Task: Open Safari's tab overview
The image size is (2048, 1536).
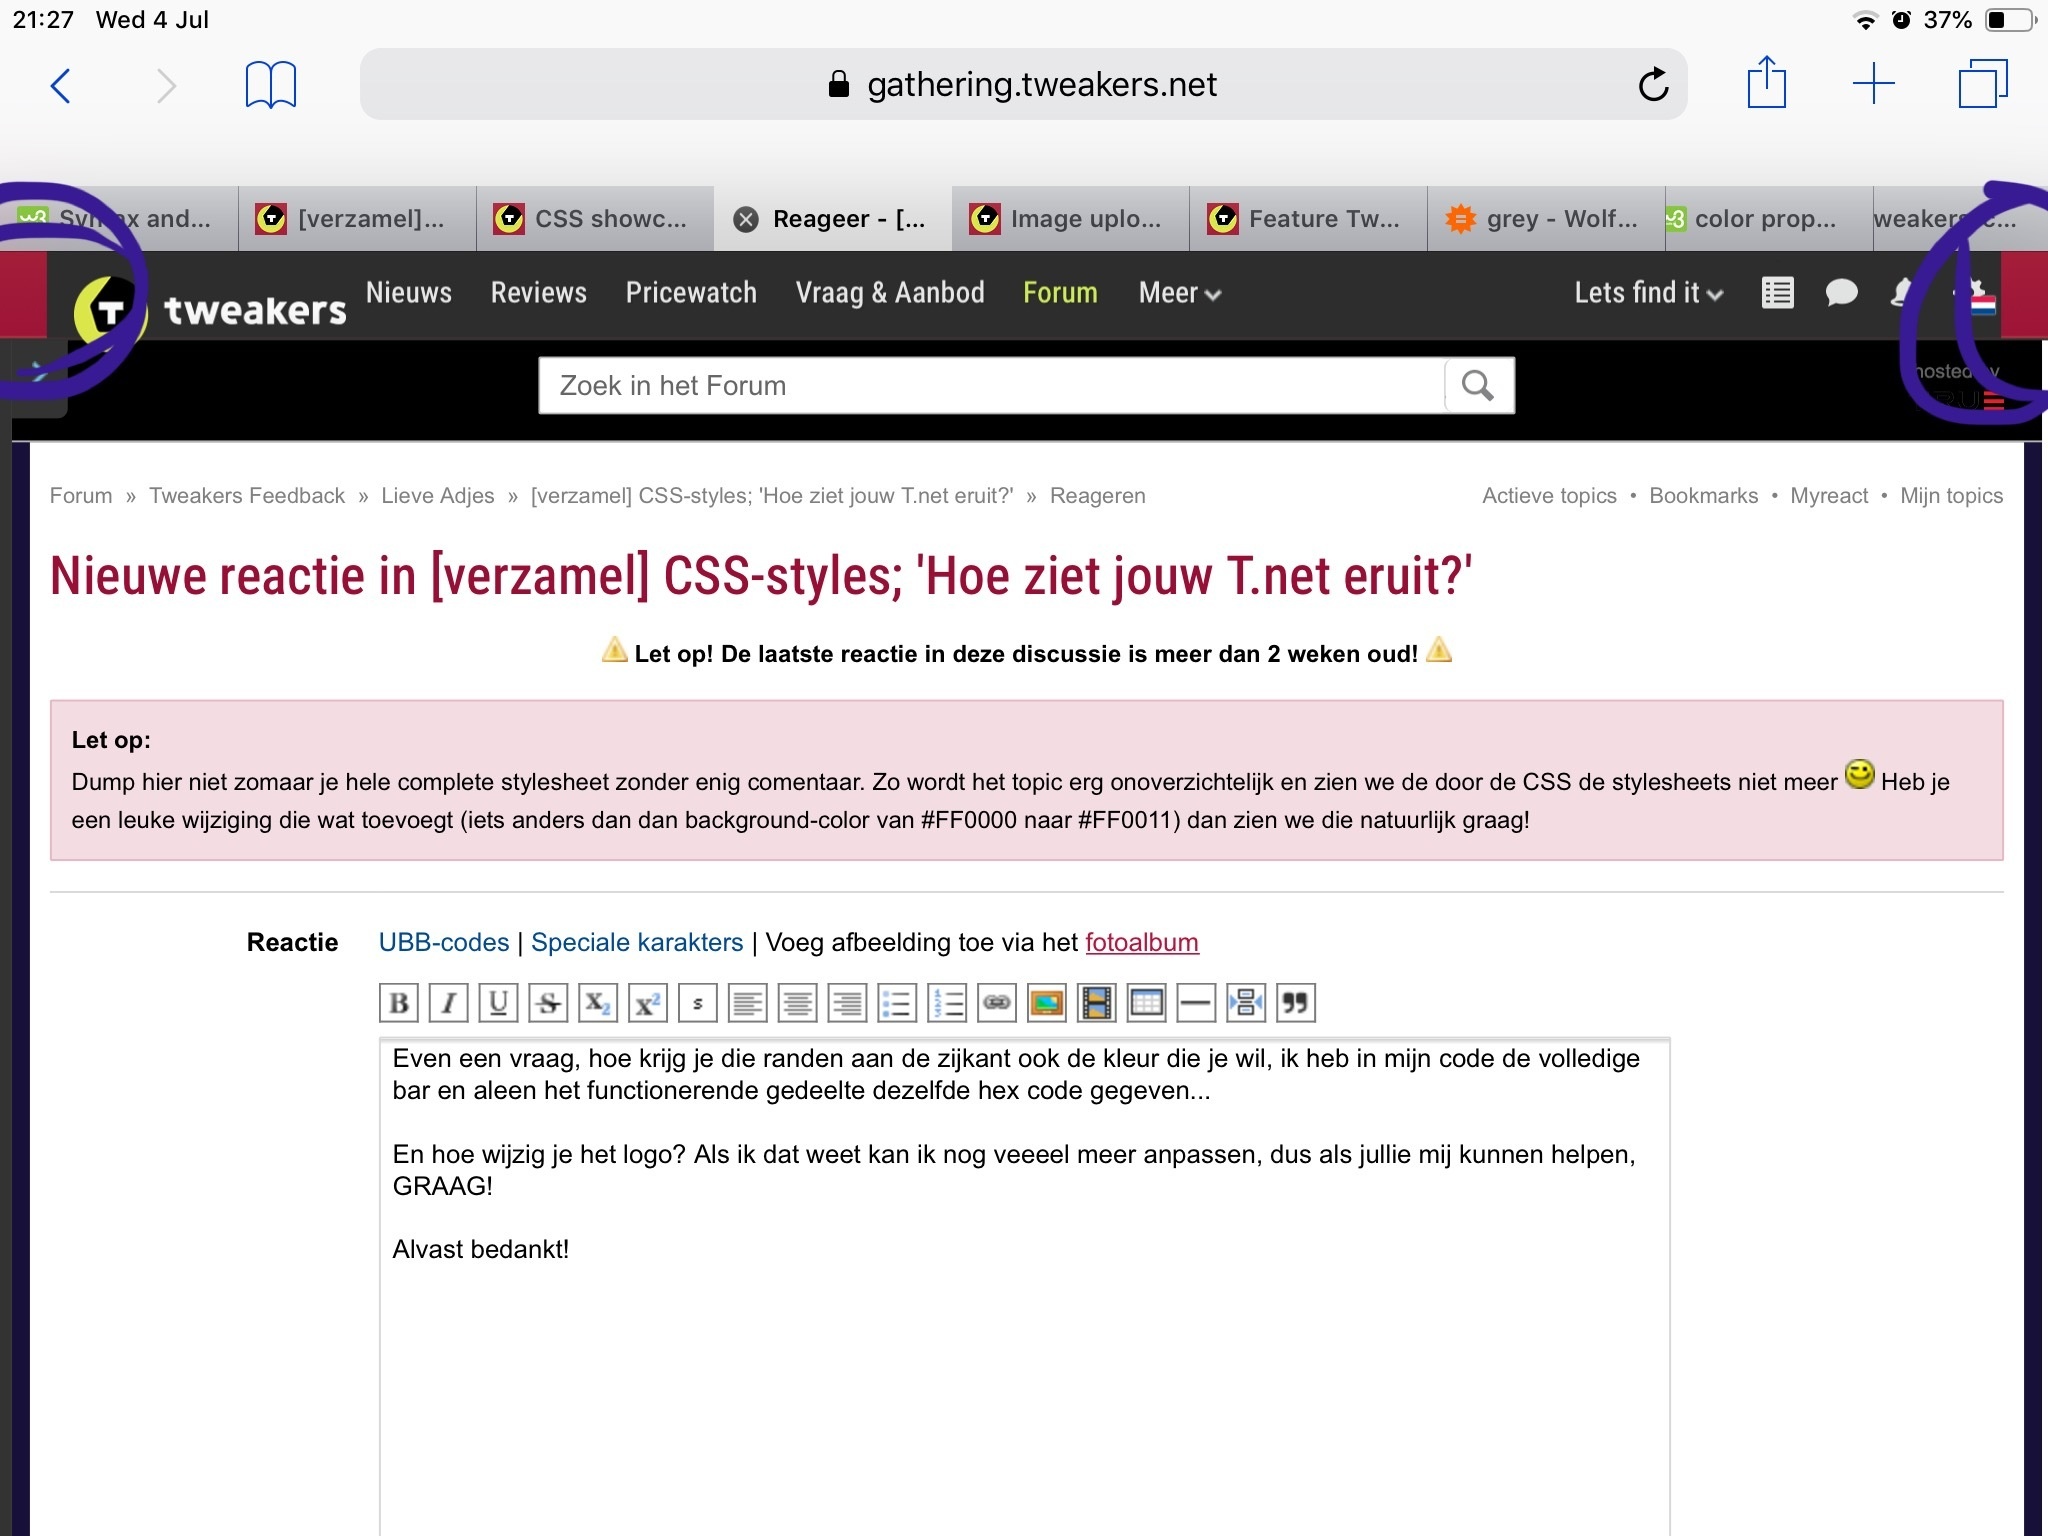Action: 1982,84
